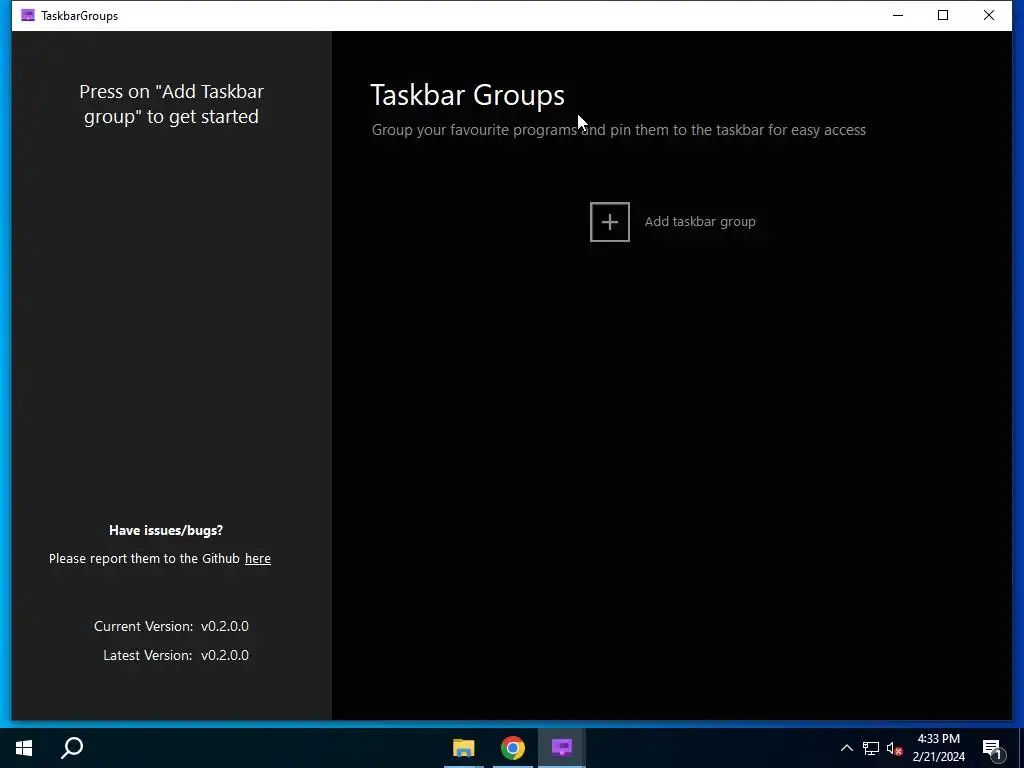Click the plus icon to add group
Viewport: 1024px width, 768px height.
tap(609, 222)
